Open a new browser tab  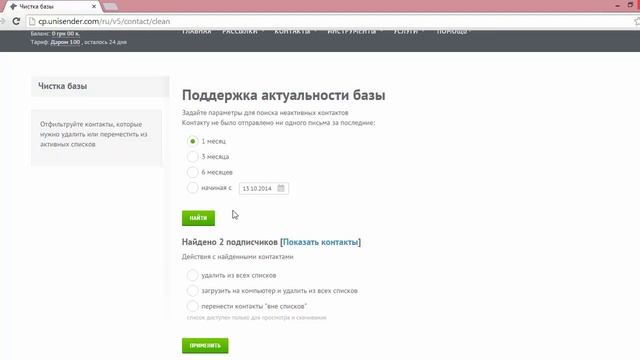(x=110, y=7)
